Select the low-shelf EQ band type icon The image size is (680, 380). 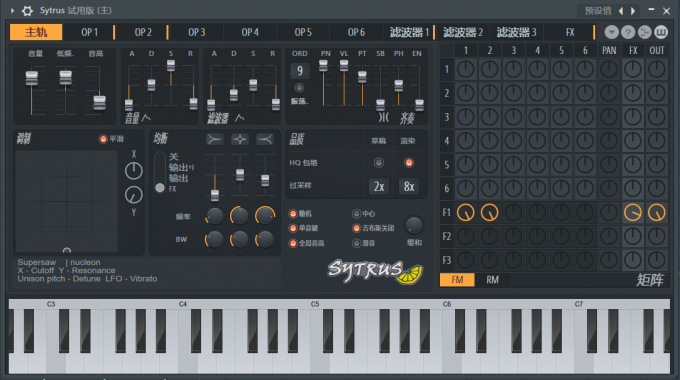(x=215, y=139)
